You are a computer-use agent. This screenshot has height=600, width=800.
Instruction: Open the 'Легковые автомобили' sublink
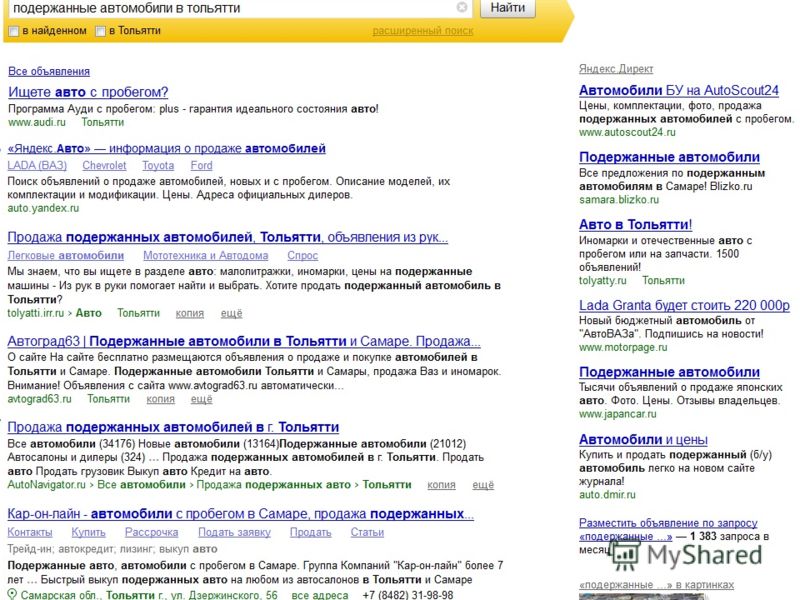[x=66, y=256]
